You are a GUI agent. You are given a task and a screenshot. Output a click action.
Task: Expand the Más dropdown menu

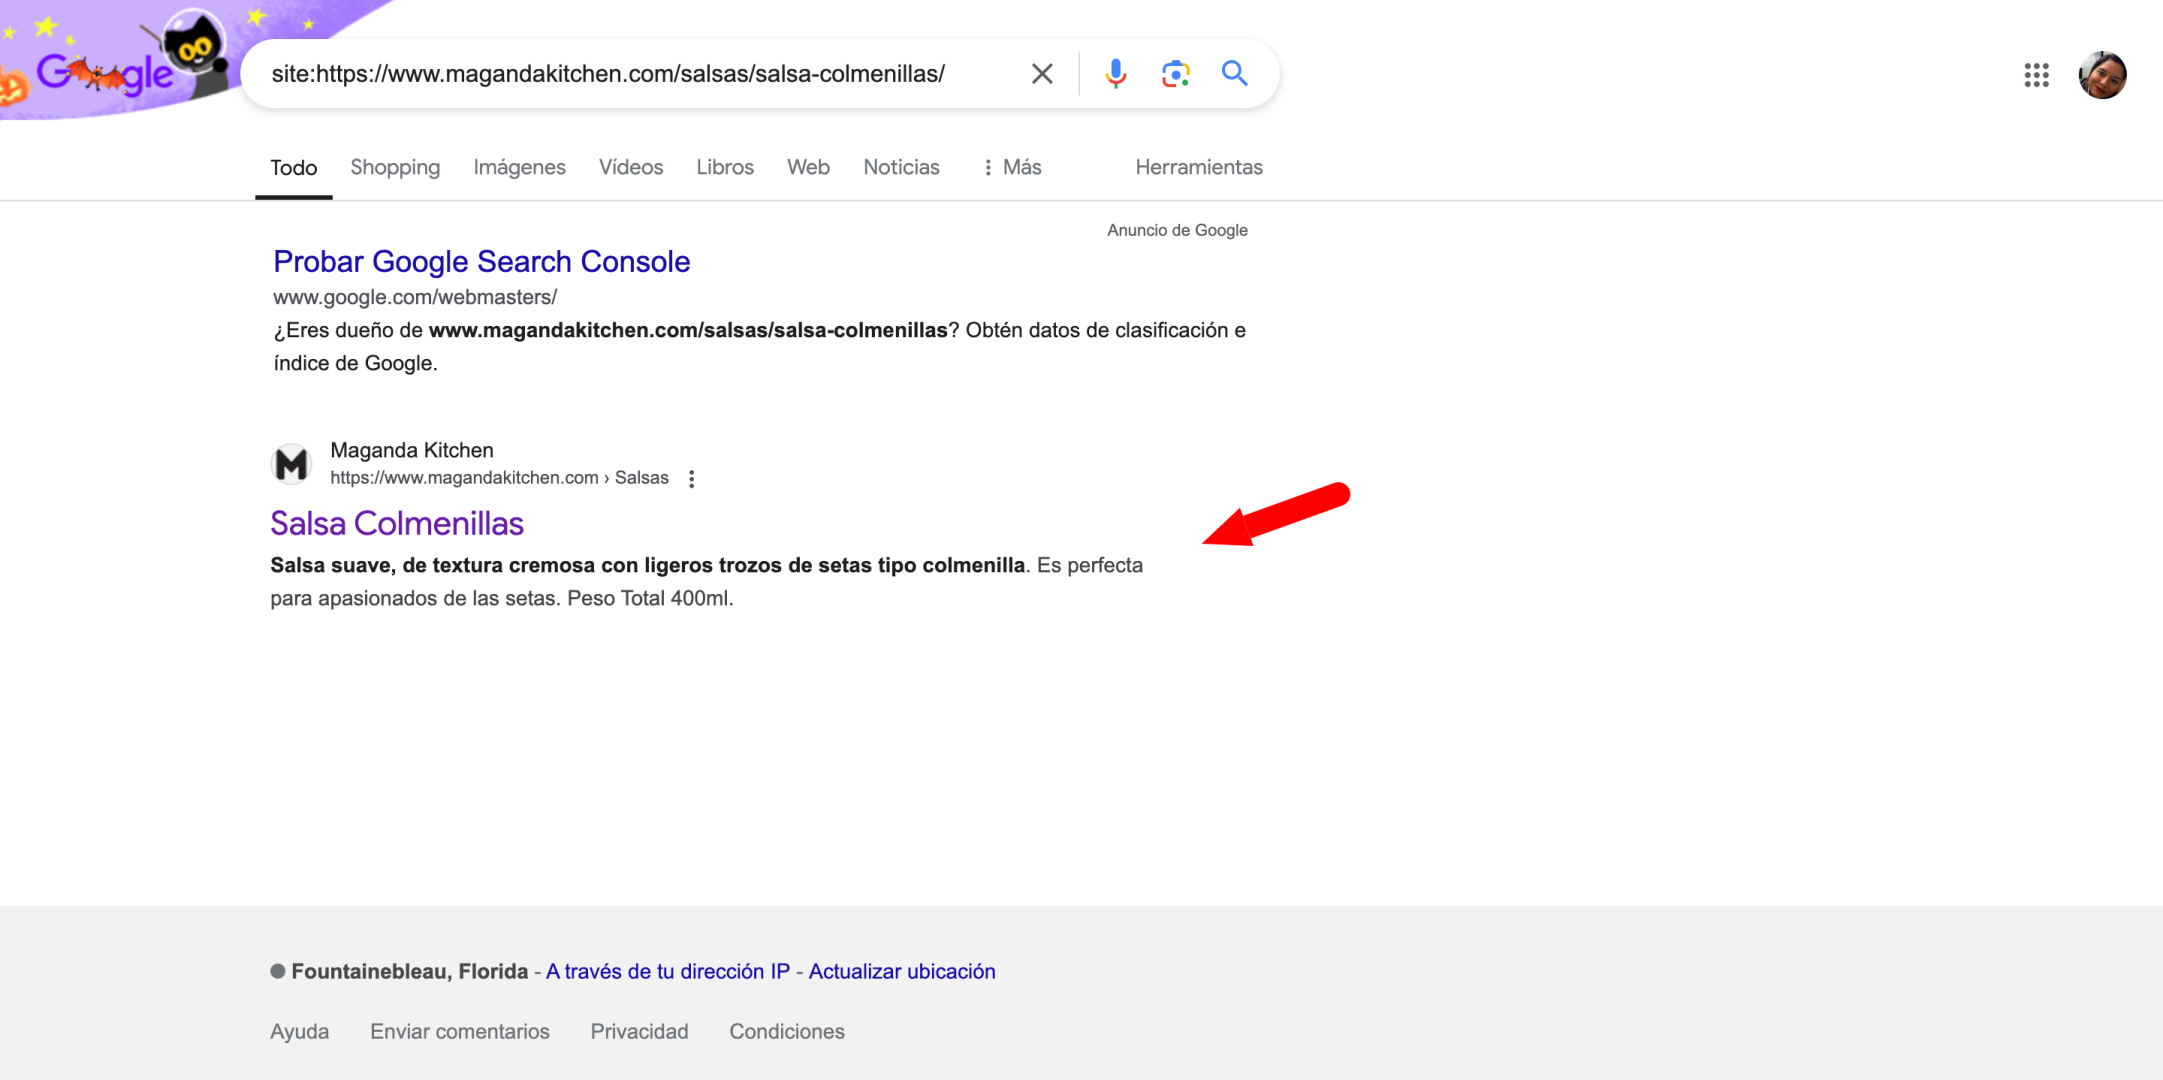point(1012,168)
